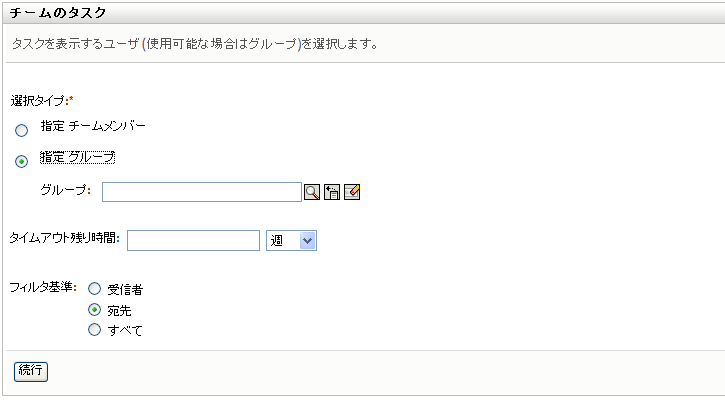Choose the 受信者 filter radio button
725x403 pixels.
point(95,289)
